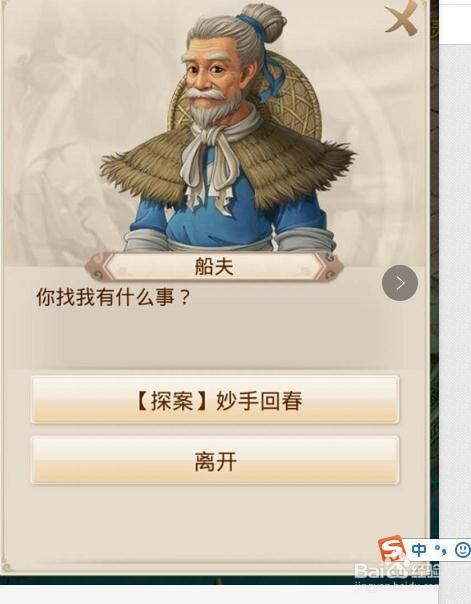Click the right scroll ornament of name plate
The image size is (471, 604).
click(330, 267)
